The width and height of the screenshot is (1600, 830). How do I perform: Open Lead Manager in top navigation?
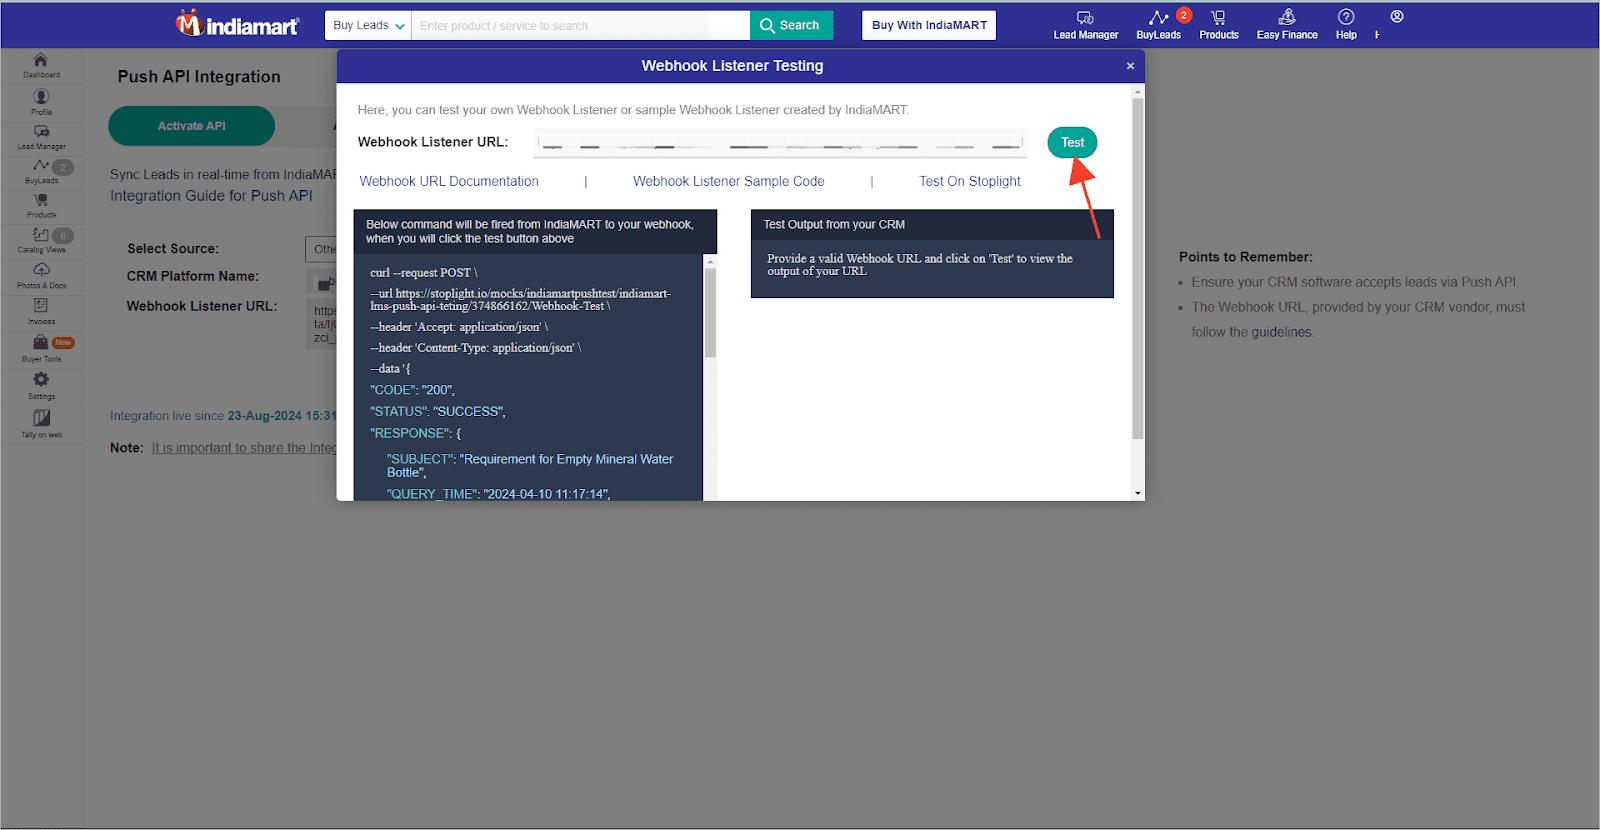click(x=1085, y=25)
